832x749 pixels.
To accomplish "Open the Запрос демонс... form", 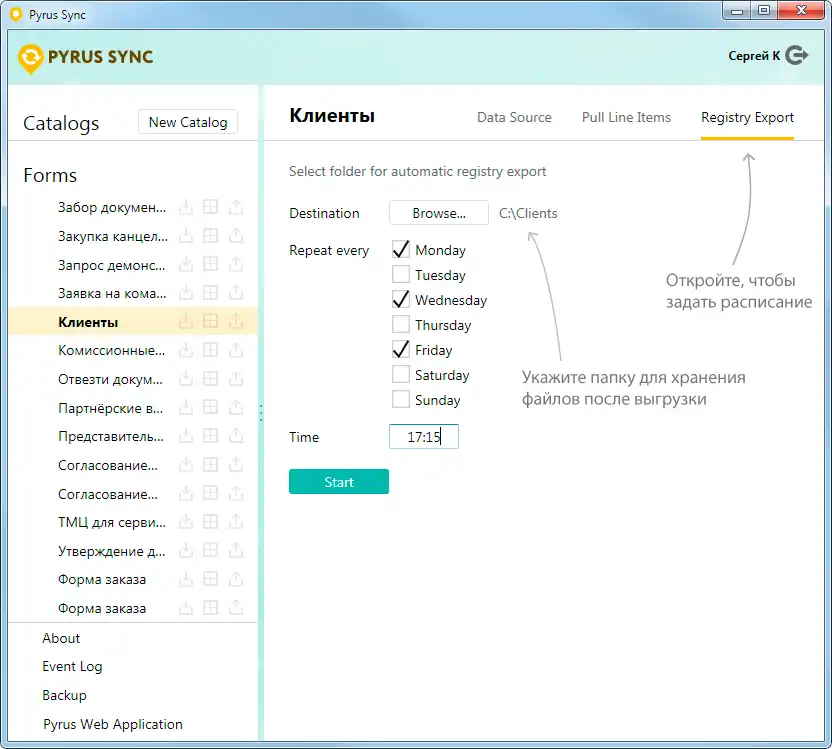I will [111, 265].
